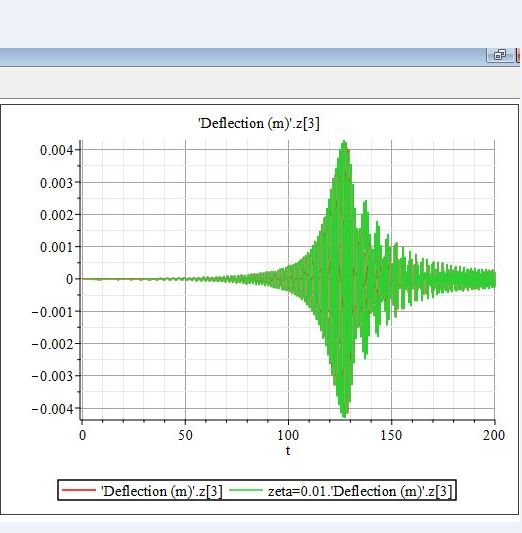Click the 0.004 tick label on vertical axis
Screen dimensions: 522x533
click(x=56, y=150)
